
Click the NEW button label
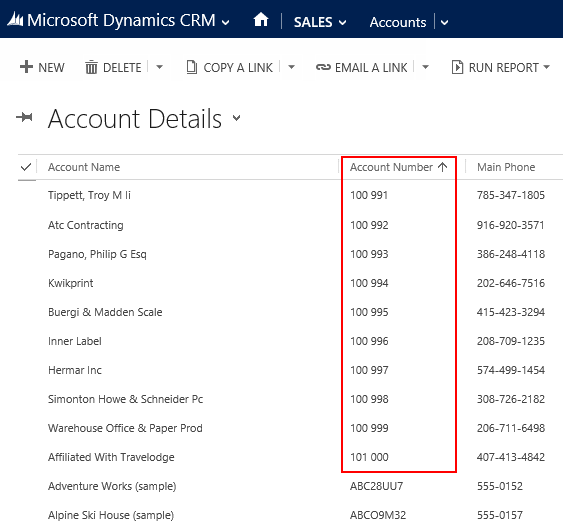51,68
